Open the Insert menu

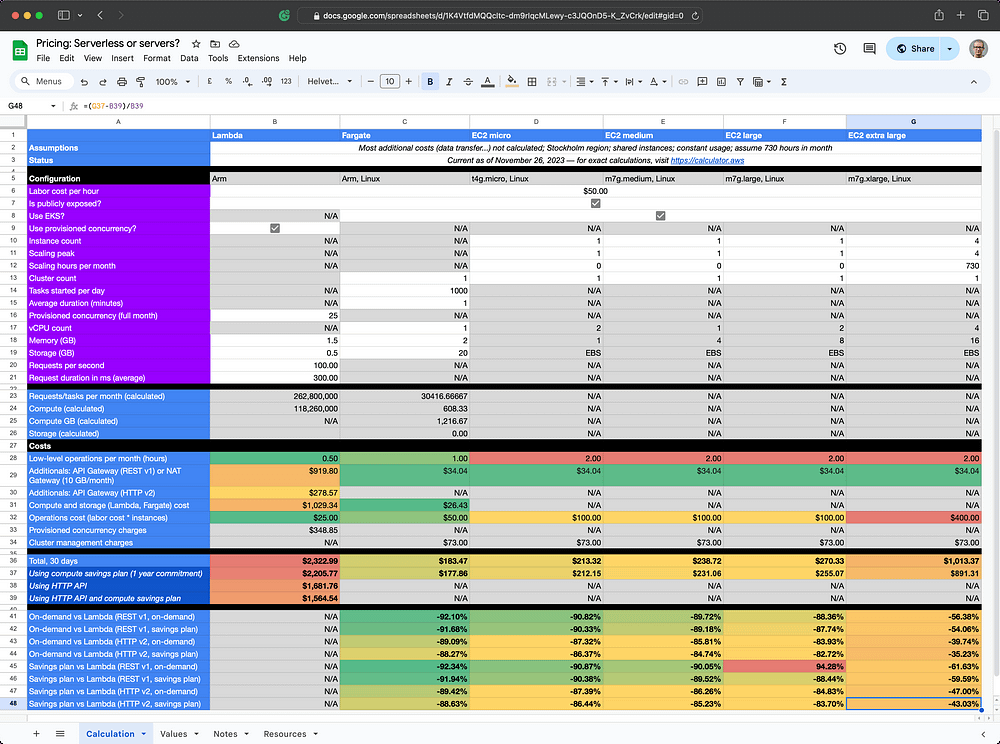tap(122, 58)
